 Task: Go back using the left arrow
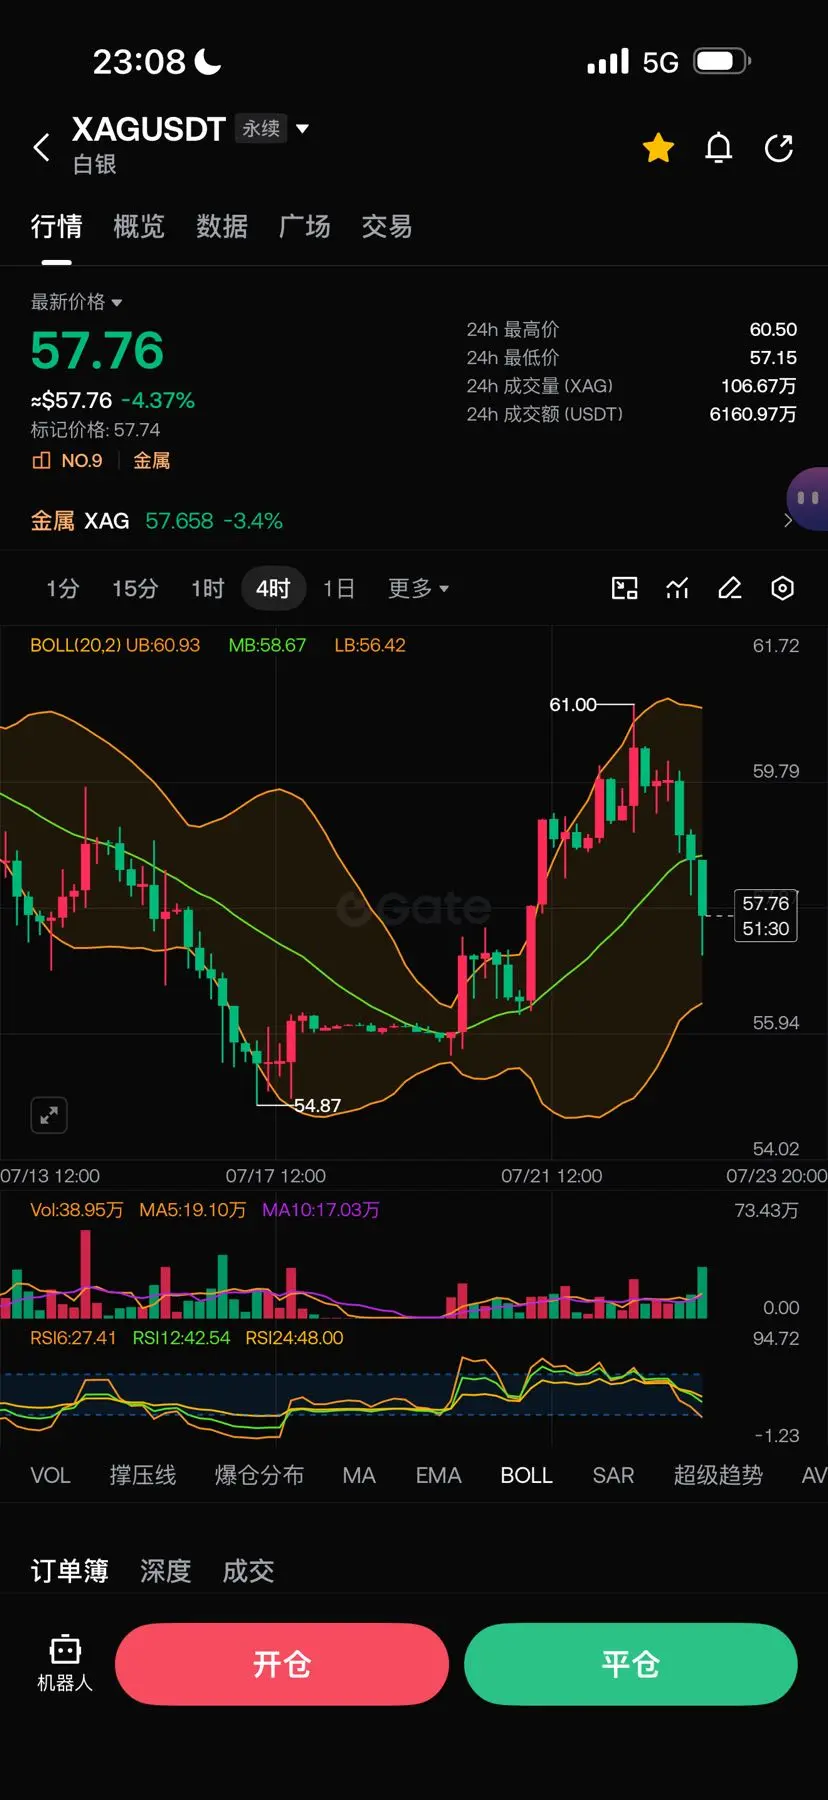pyautogui.click(x=41, y=148)
